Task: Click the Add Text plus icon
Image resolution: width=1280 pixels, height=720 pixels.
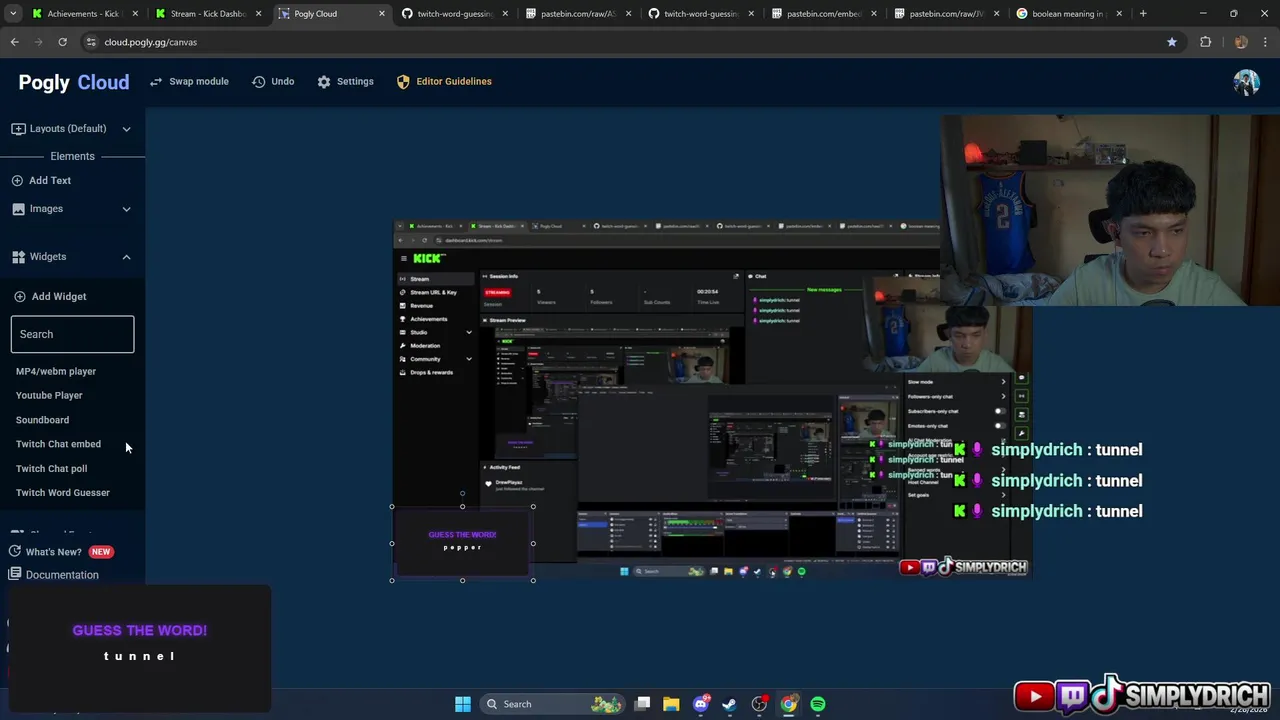Action: (17, 181)
